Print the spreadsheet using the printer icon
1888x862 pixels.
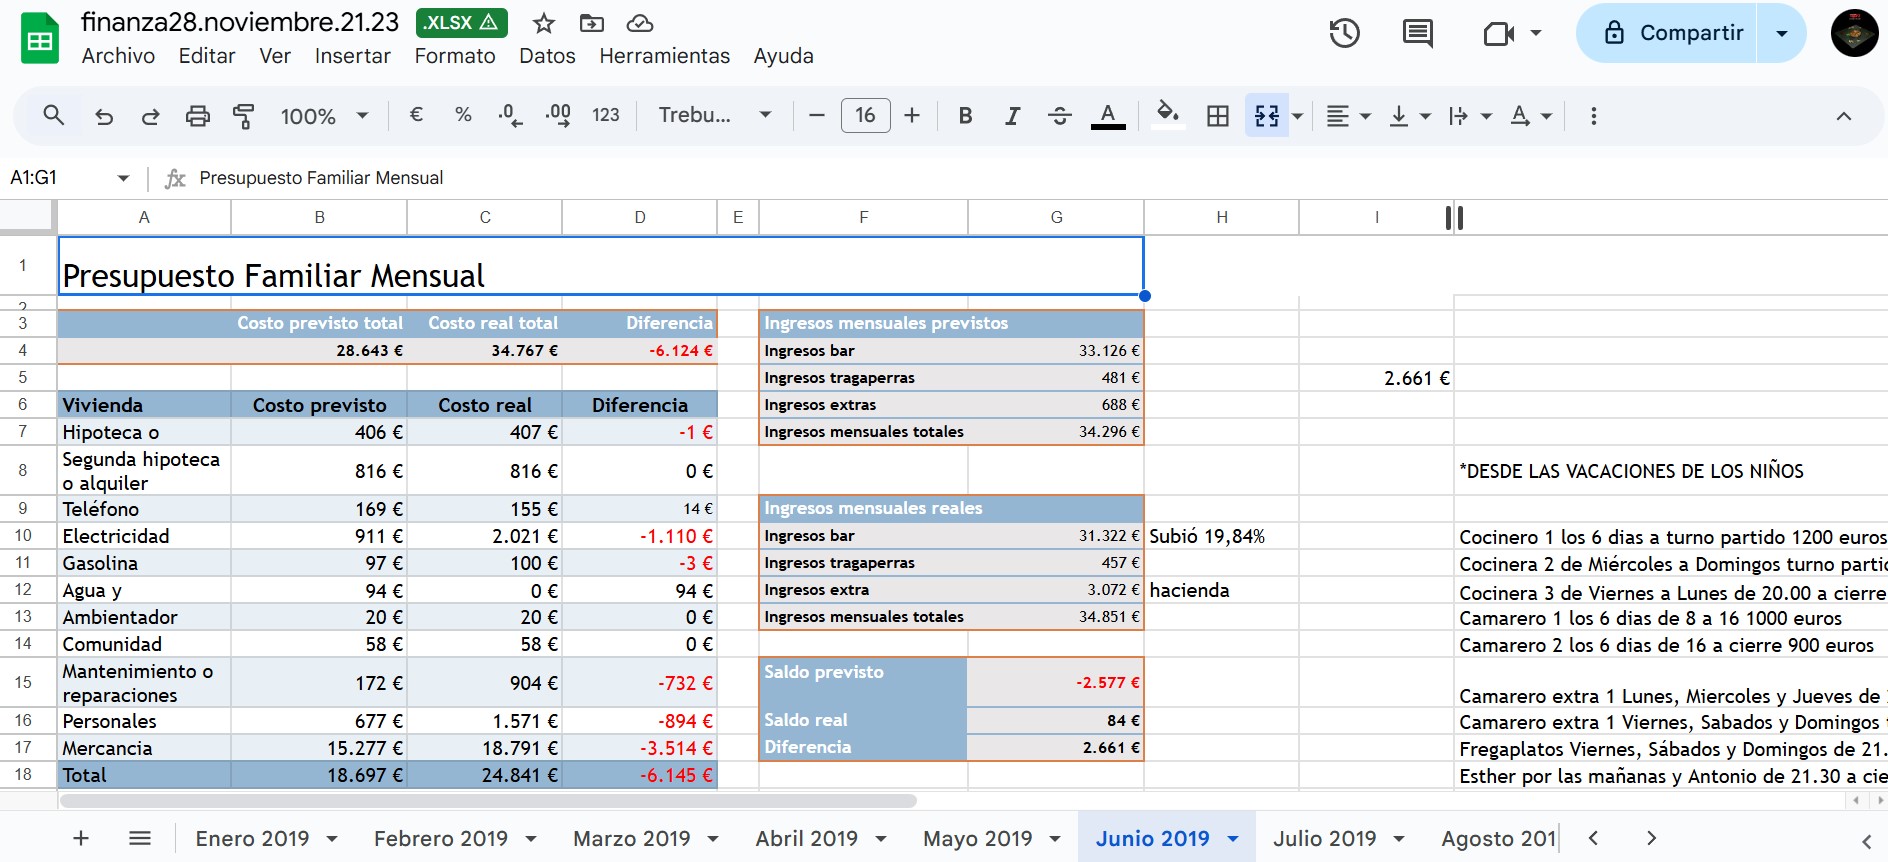click(x=198, y=116)
